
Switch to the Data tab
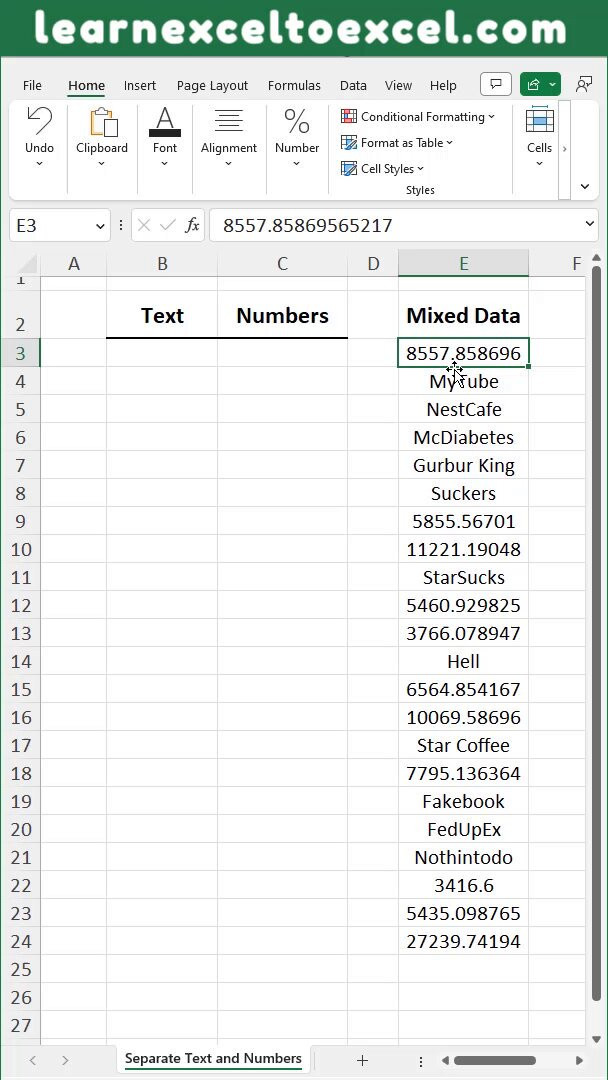(353, 85)
